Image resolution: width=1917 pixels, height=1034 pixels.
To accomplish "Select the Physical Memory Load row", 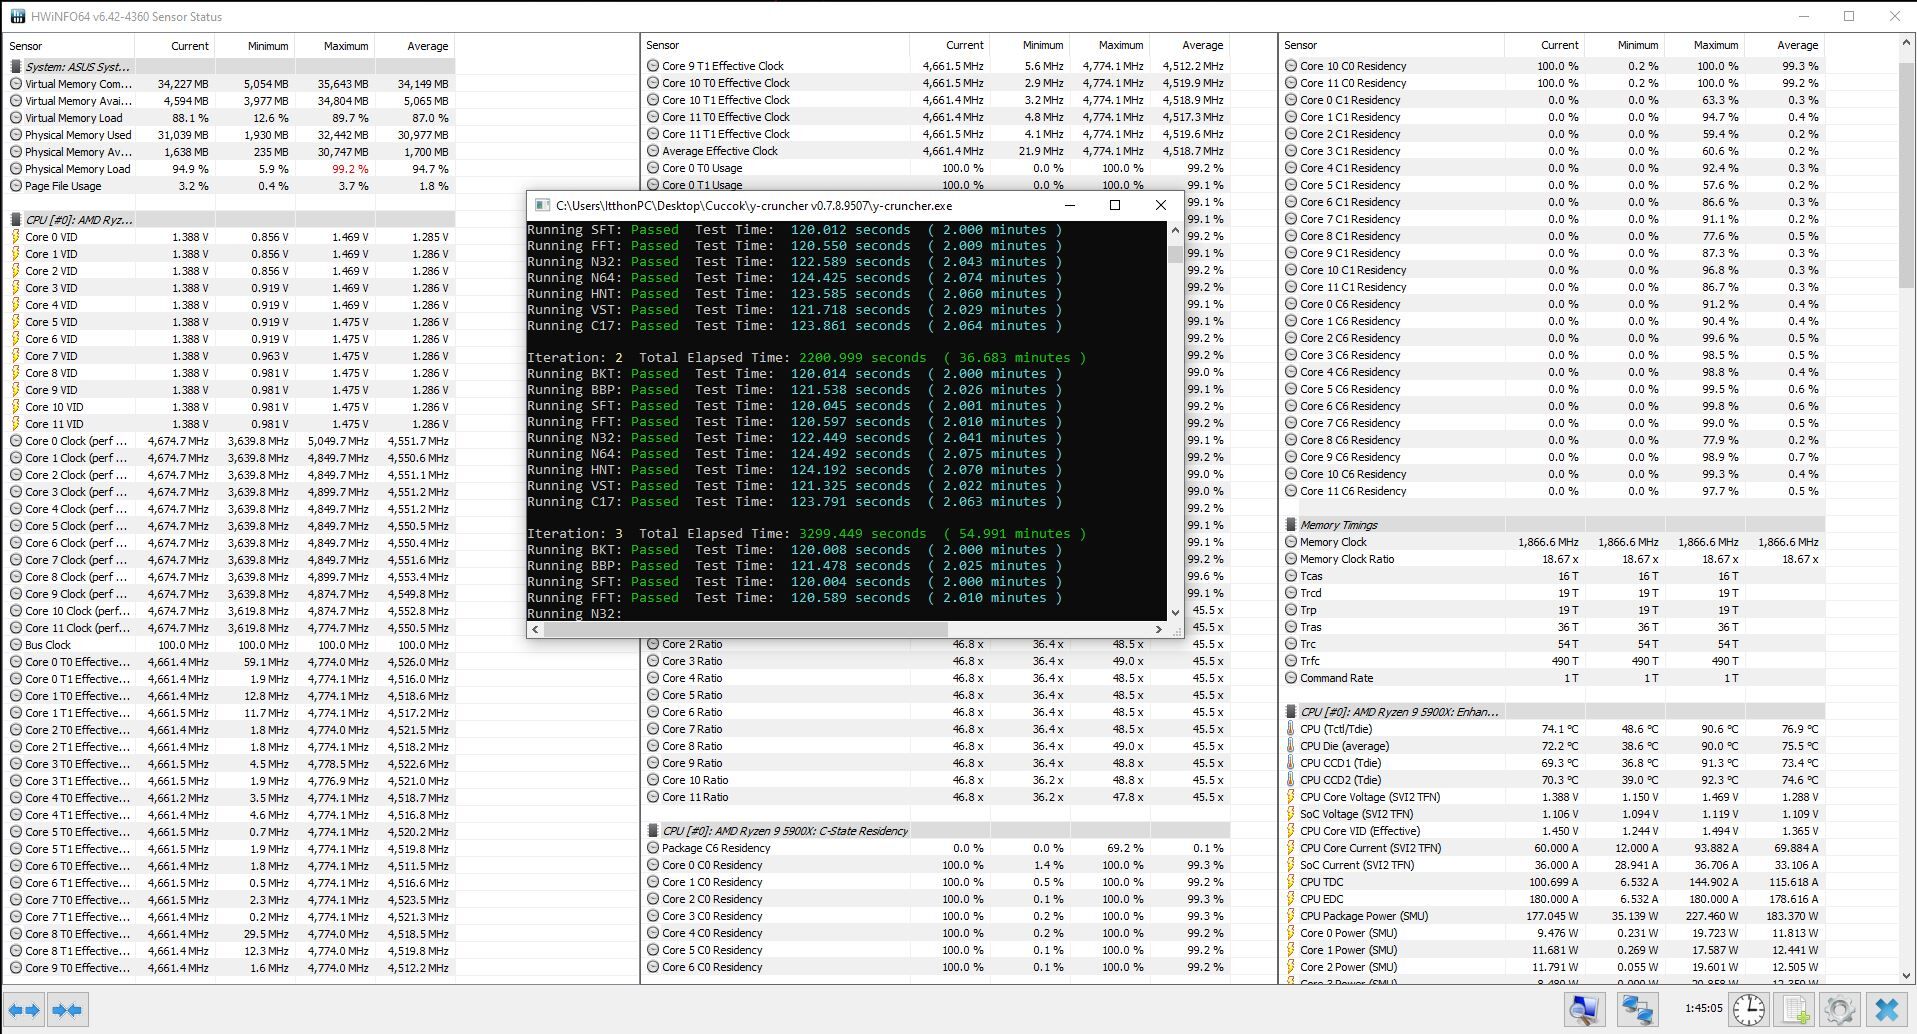I will point(230,169).
